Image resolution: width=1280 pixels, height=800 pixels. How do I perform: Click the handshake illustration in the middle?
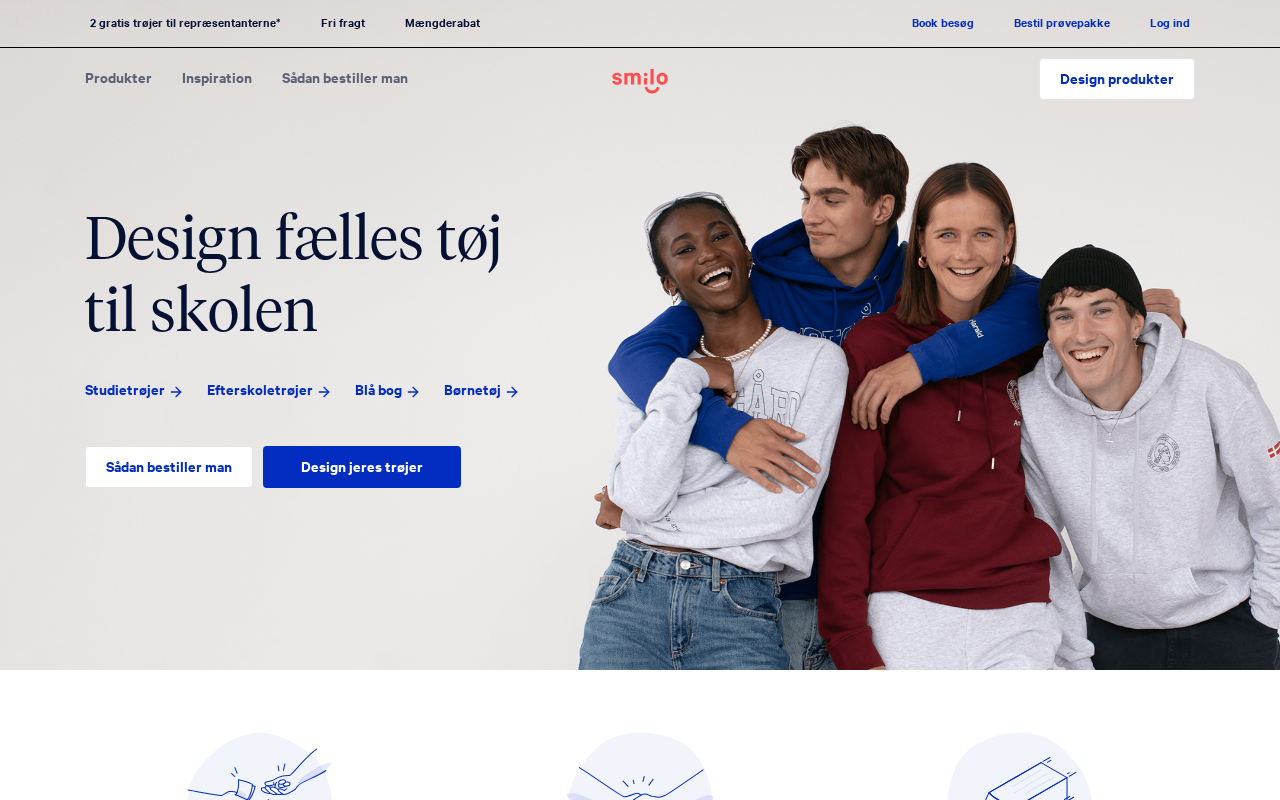click(640, 768)
